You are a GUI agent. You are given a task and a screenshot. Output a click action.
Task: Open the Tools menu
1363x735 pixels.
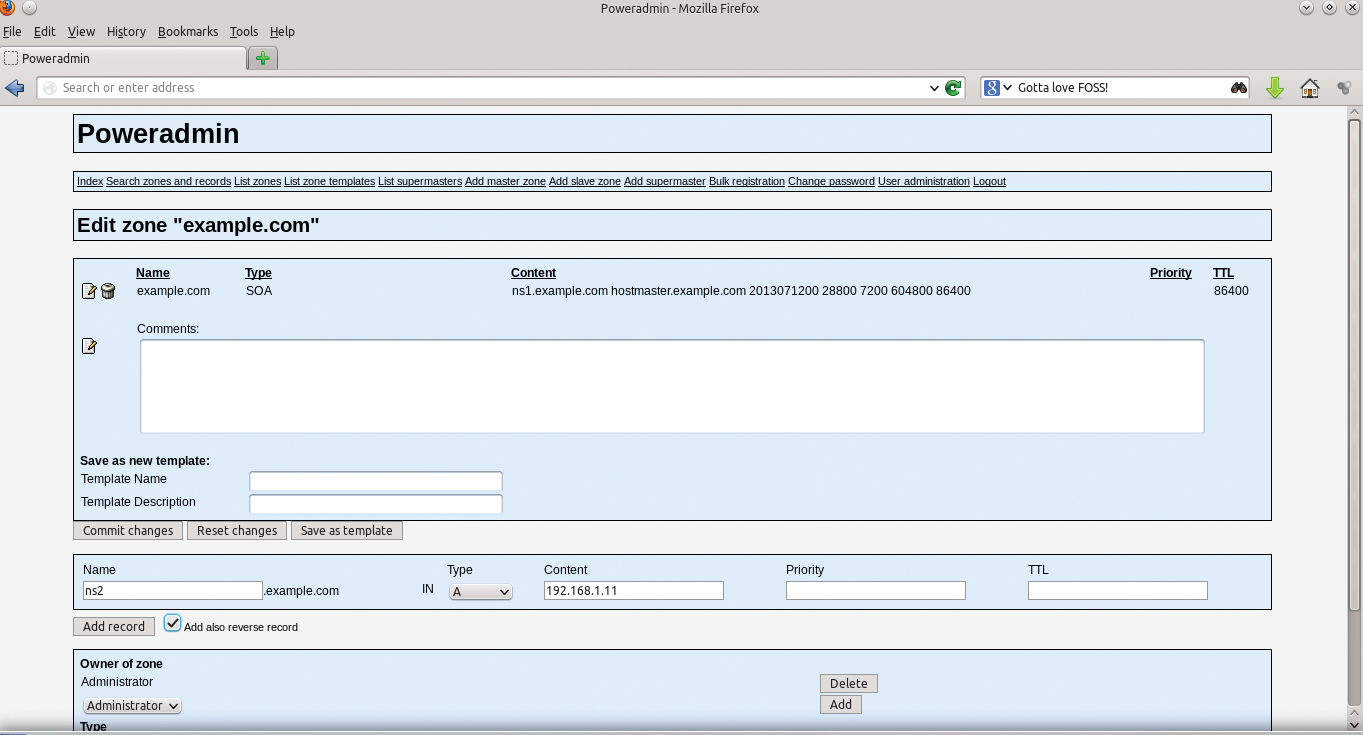(243, 31)
